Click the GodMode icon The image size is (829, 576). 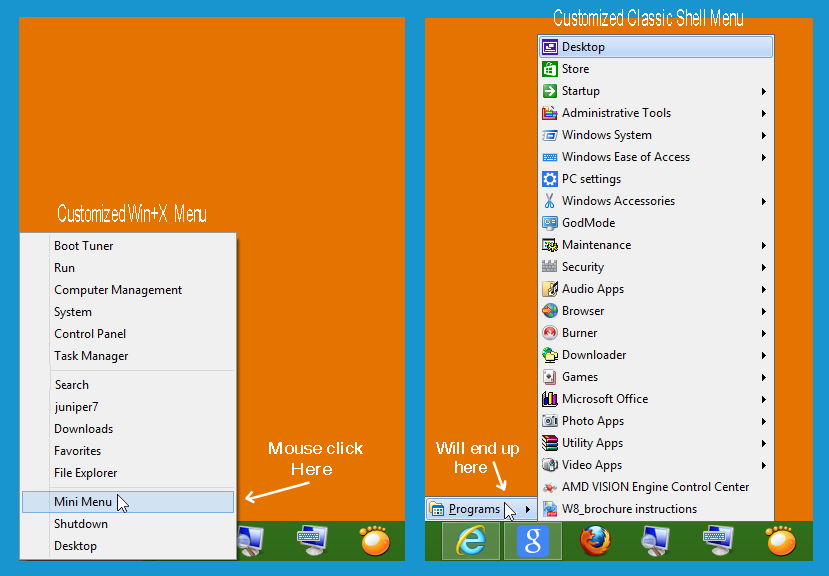pyautogui.click(x=550, y=223)
